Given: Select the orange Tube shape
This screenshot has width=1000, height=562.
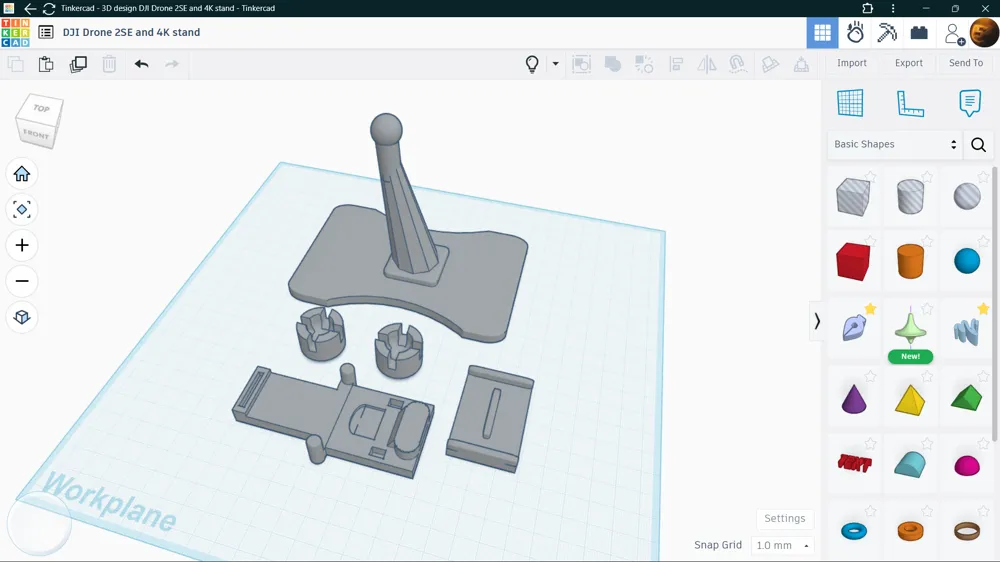Looking at the screenshot, I should point(910,531).
